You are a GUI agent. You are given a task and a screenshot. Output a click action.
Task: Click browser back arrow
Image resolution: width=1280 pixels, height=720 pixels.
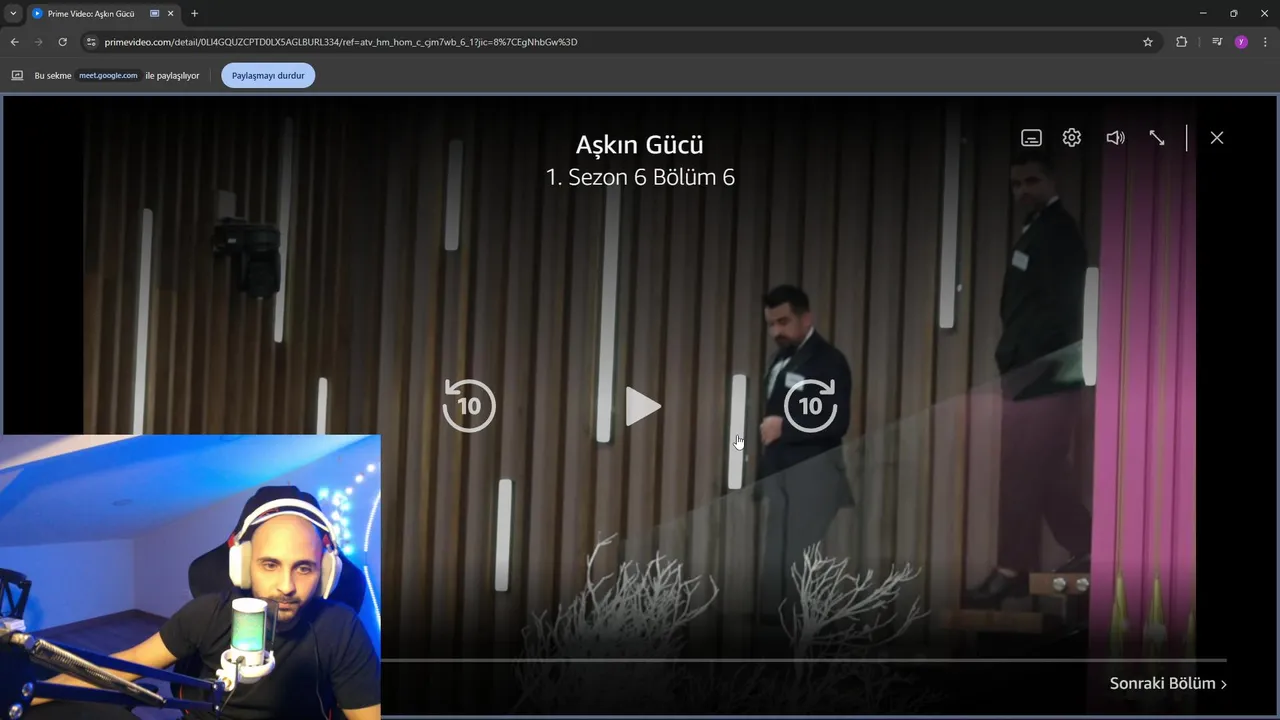click(14, 42)
